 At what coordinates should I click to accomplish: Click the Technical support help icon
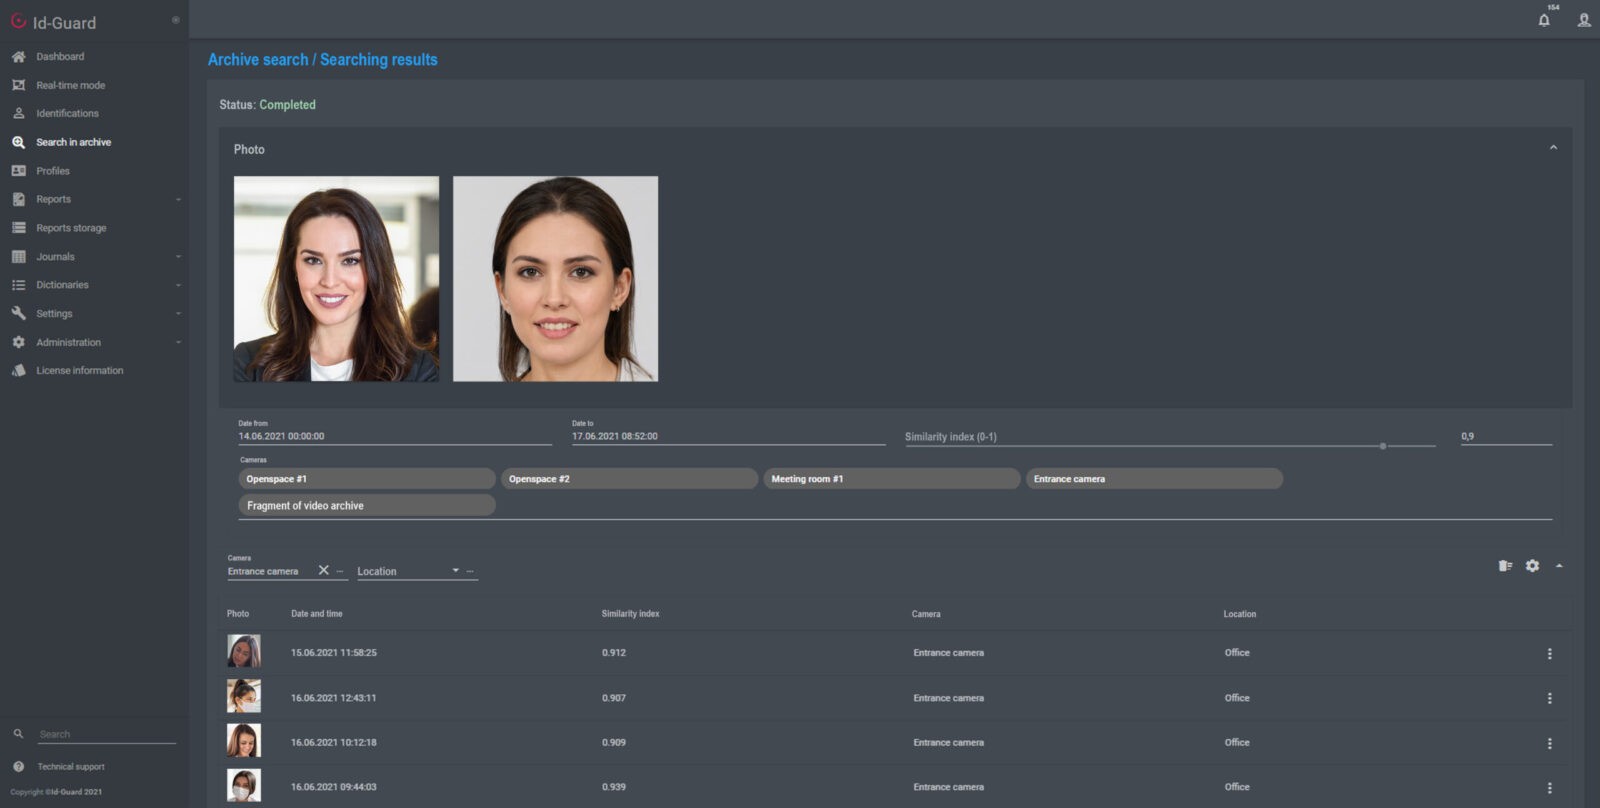(x=18, y=767)
